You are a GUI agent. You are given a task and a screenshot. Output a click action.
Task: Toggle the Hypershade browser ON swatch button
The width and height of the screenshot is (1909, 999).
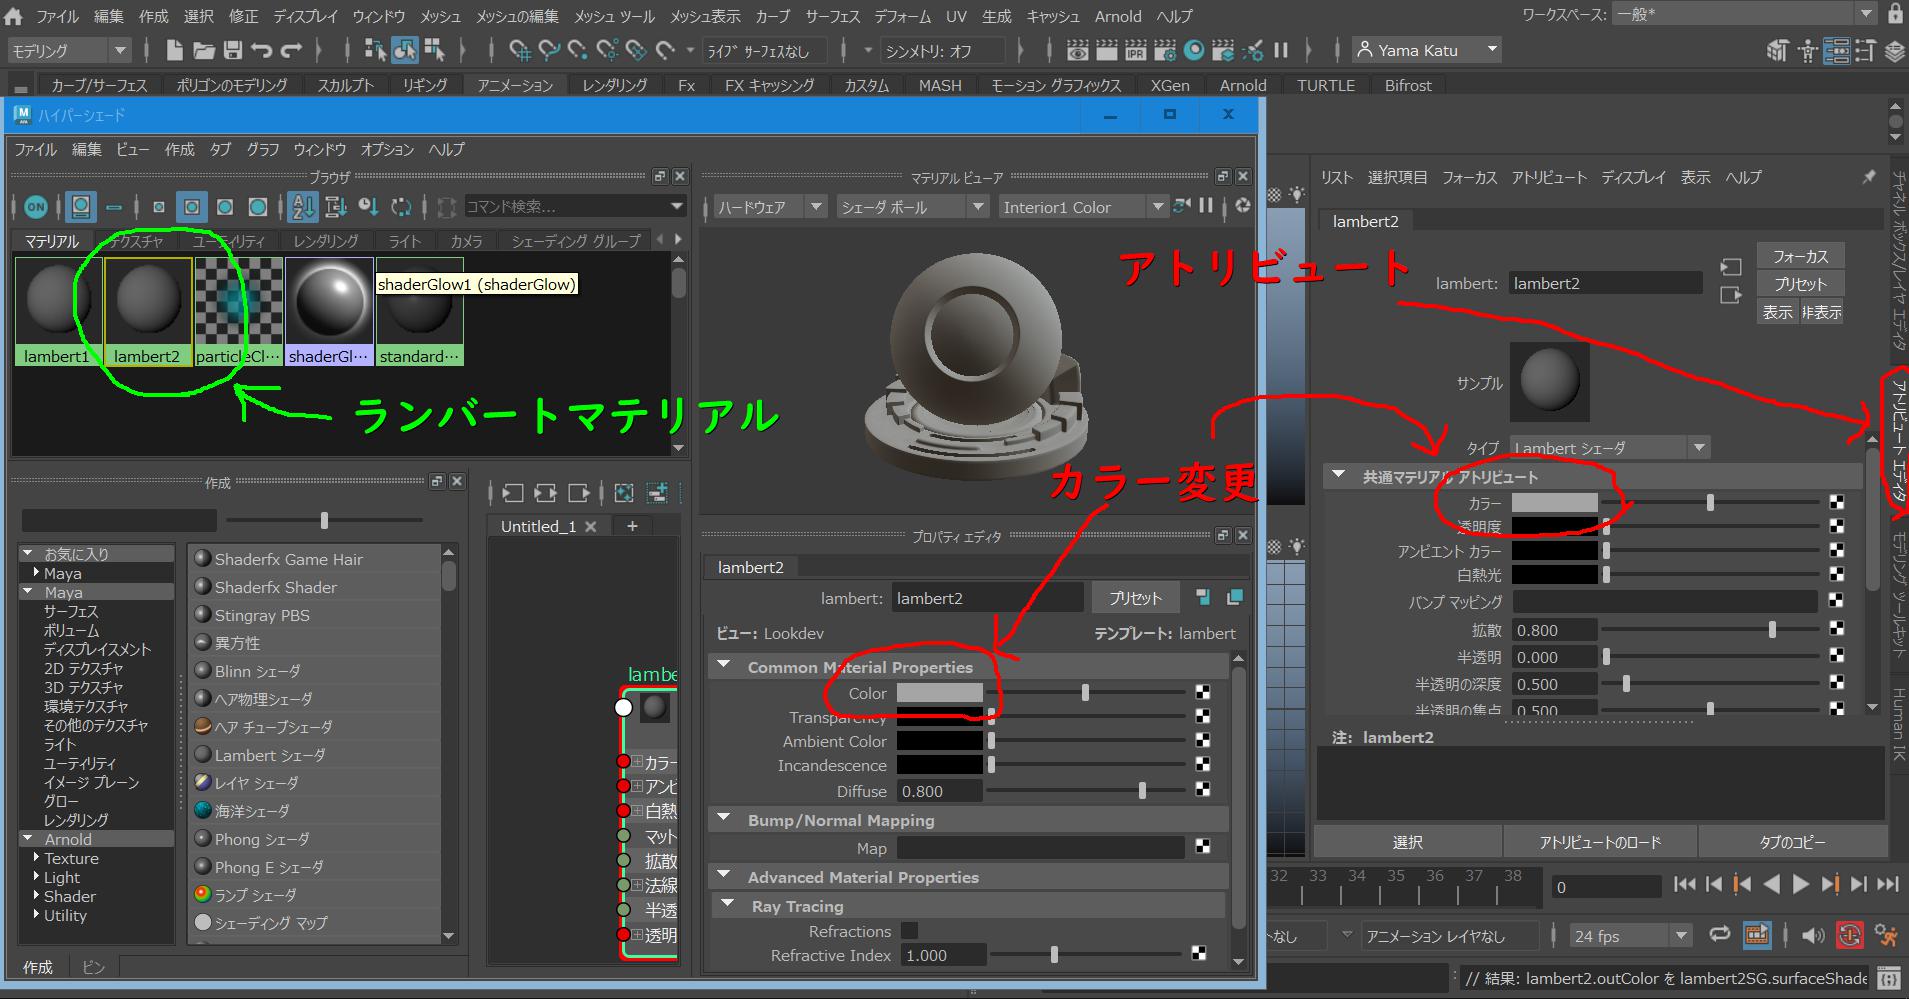click(x=36, y=207)
